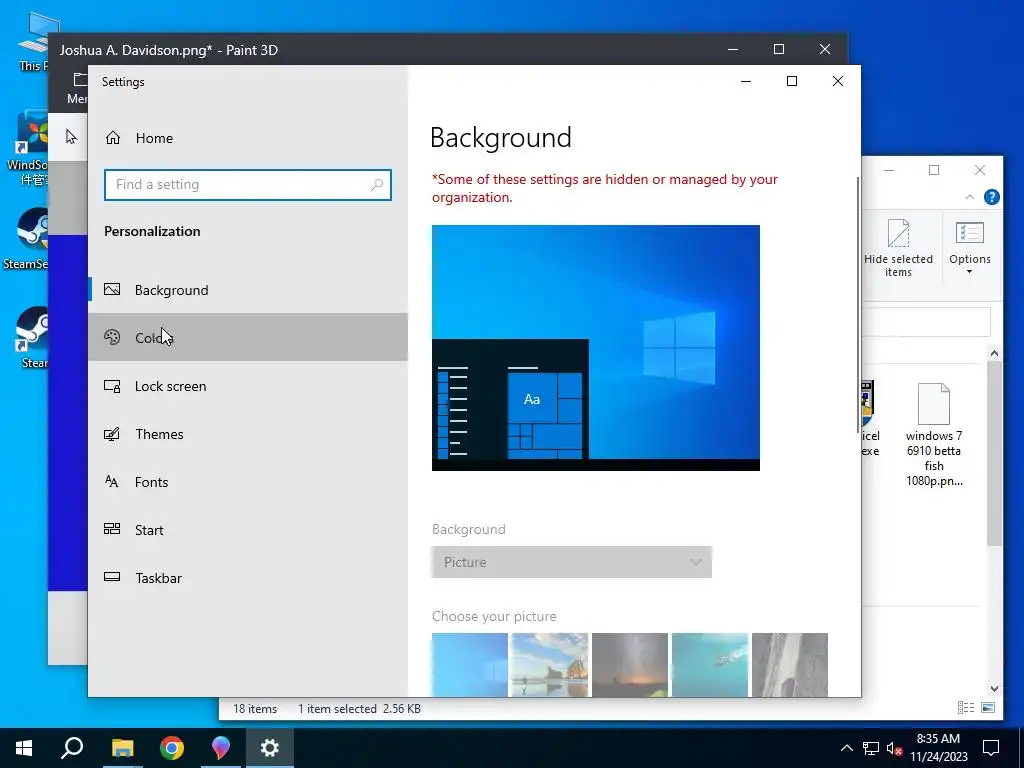Maximize the Paint 3D window
Image resolution: width=1024 pixels, height=768 pixels.
tap(778, 50)
